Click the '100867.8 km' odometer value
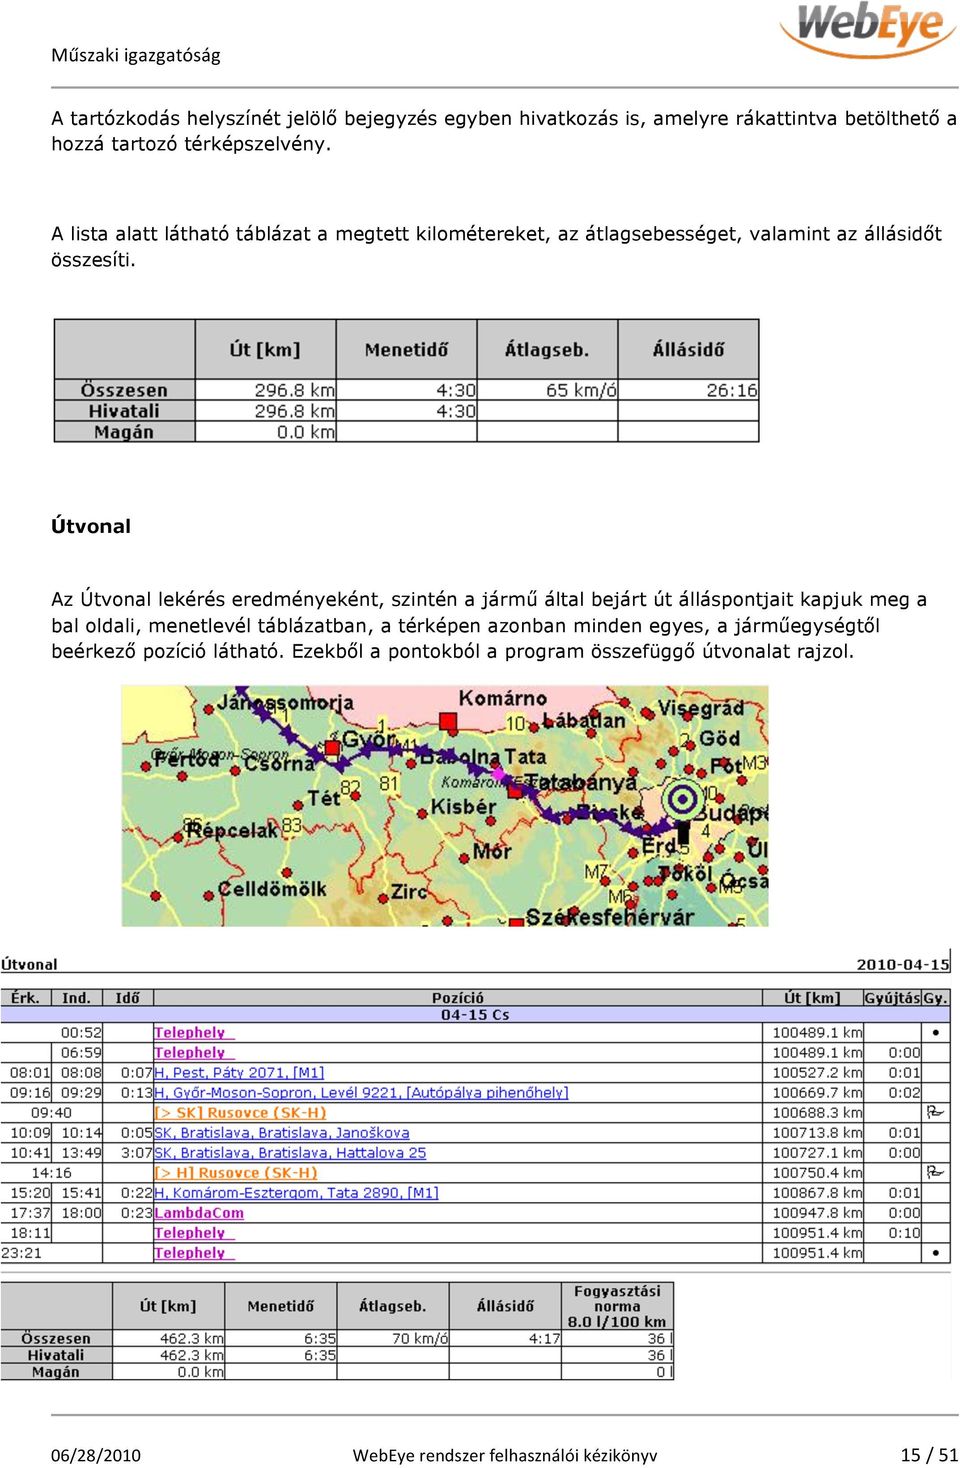Screen dimensions: 960x1468 [817, 1192]
